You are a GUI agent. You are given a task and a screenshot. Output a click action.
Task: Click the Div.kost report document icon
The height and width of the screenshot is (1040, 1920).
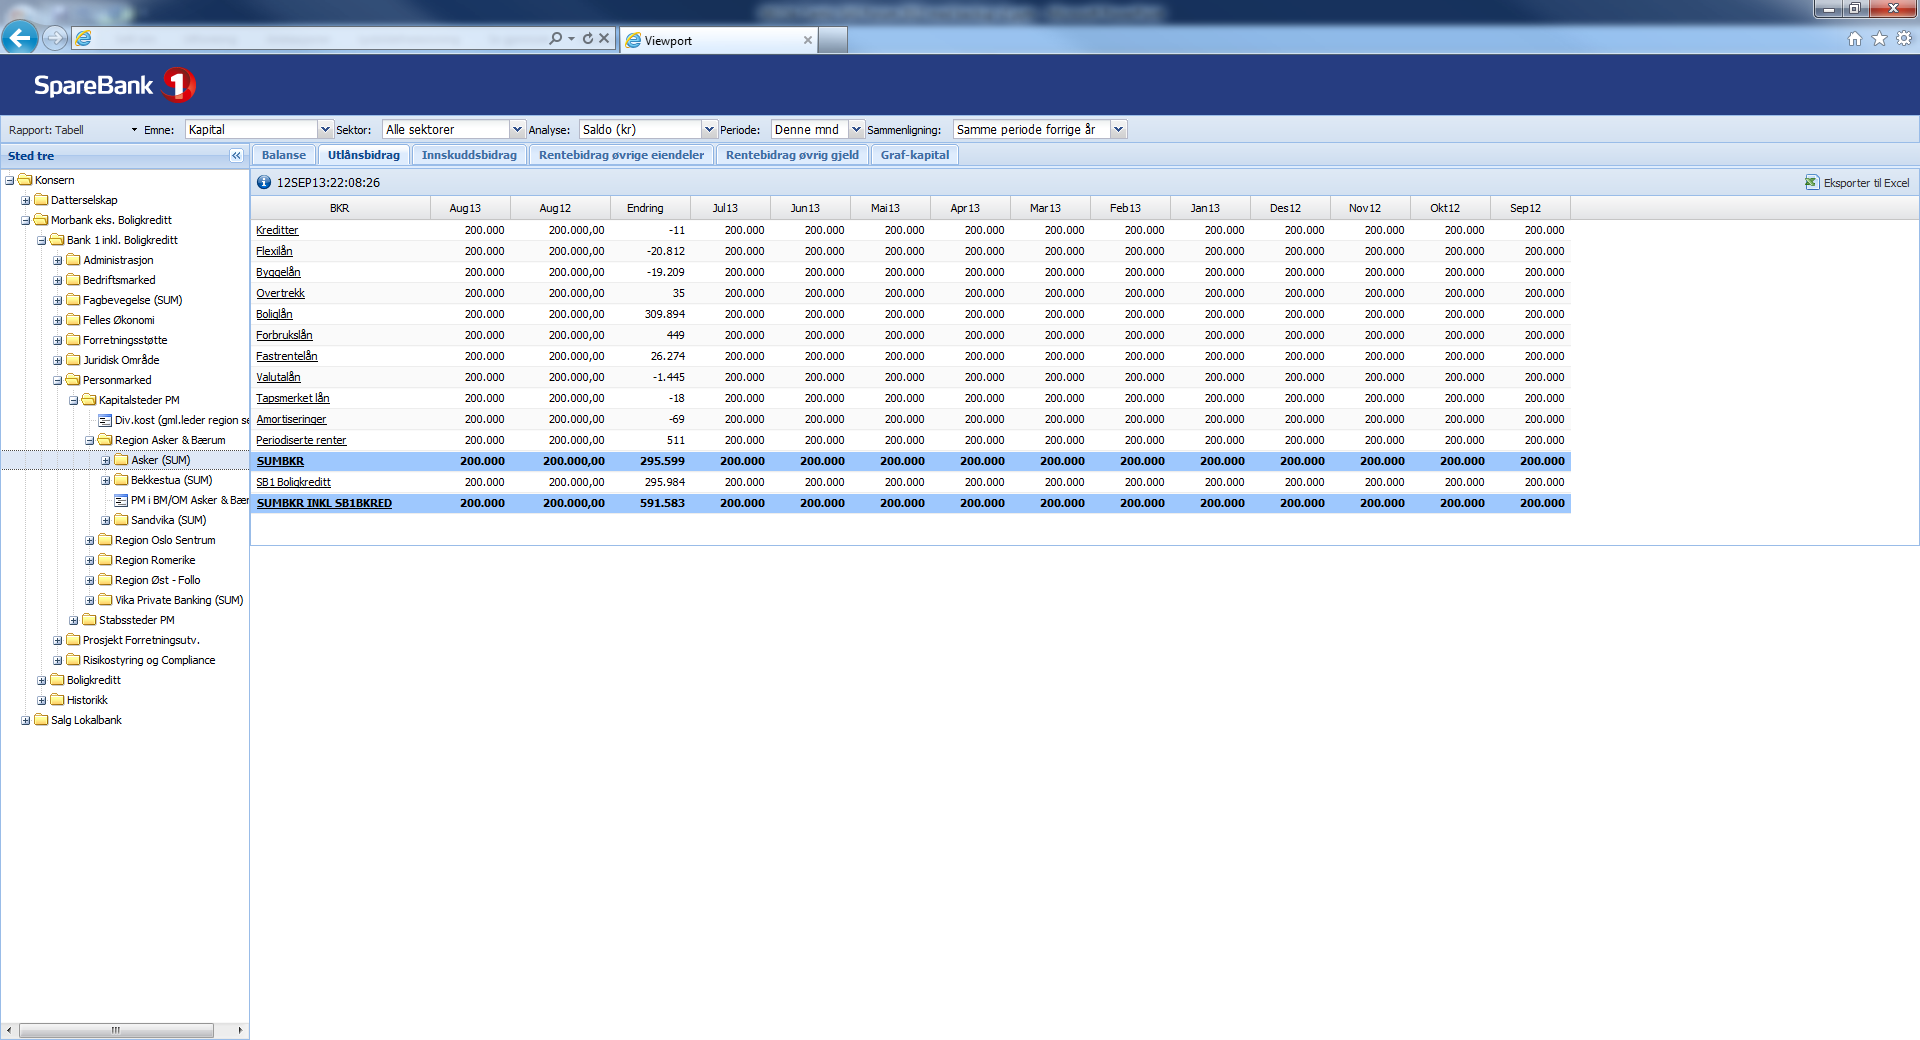point(105,420)
